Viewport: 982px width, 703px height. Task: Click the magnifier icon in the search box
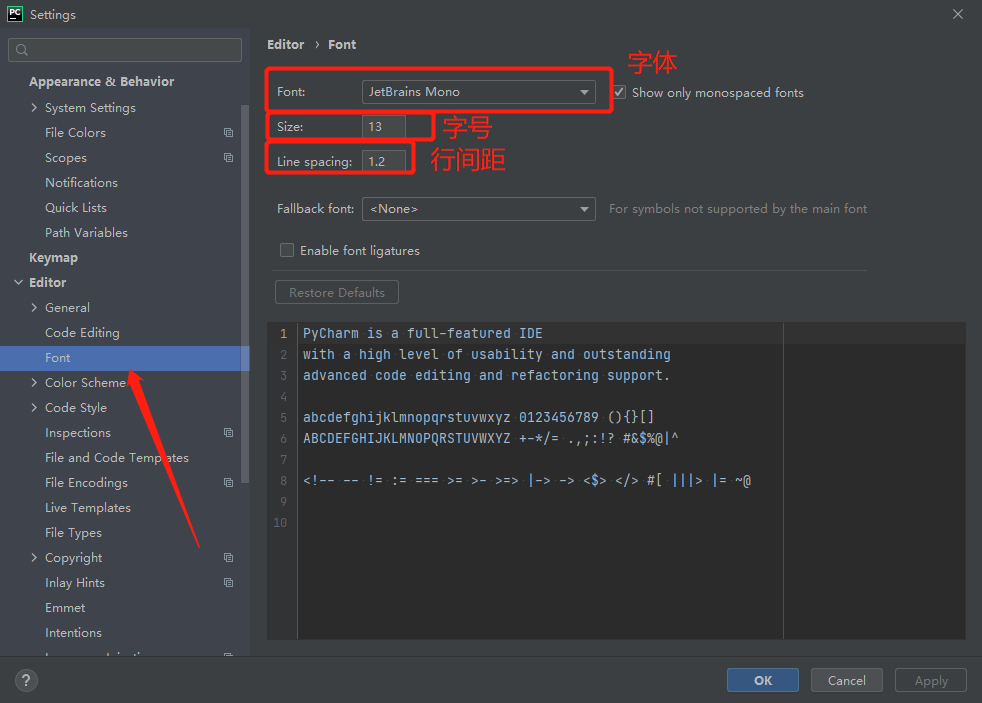[22, 49]
